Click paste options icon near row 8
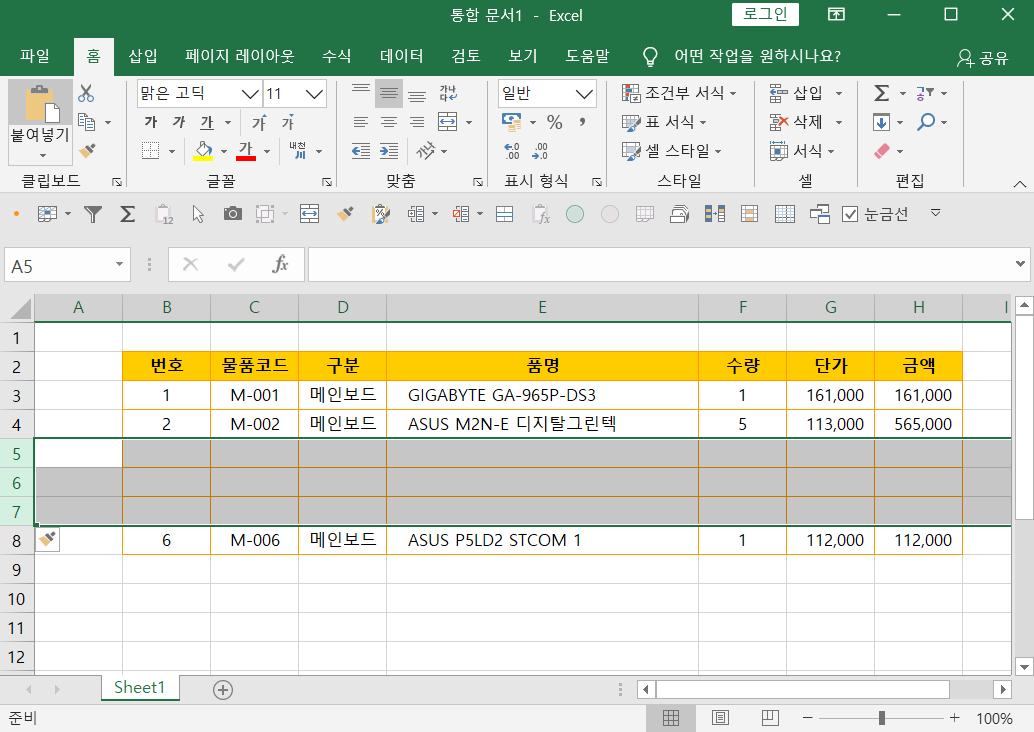 coord(47,539)
